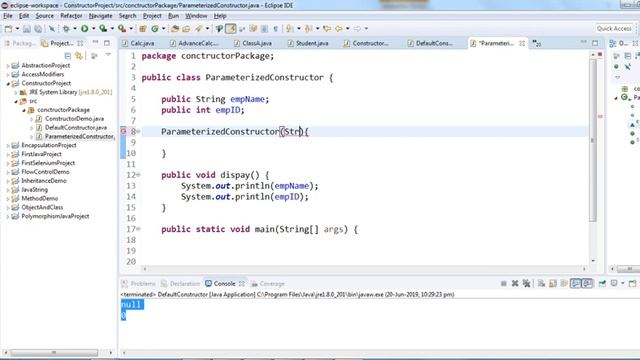
Task: Open dropdown next to Run button
Action: (x=93, y=29)
